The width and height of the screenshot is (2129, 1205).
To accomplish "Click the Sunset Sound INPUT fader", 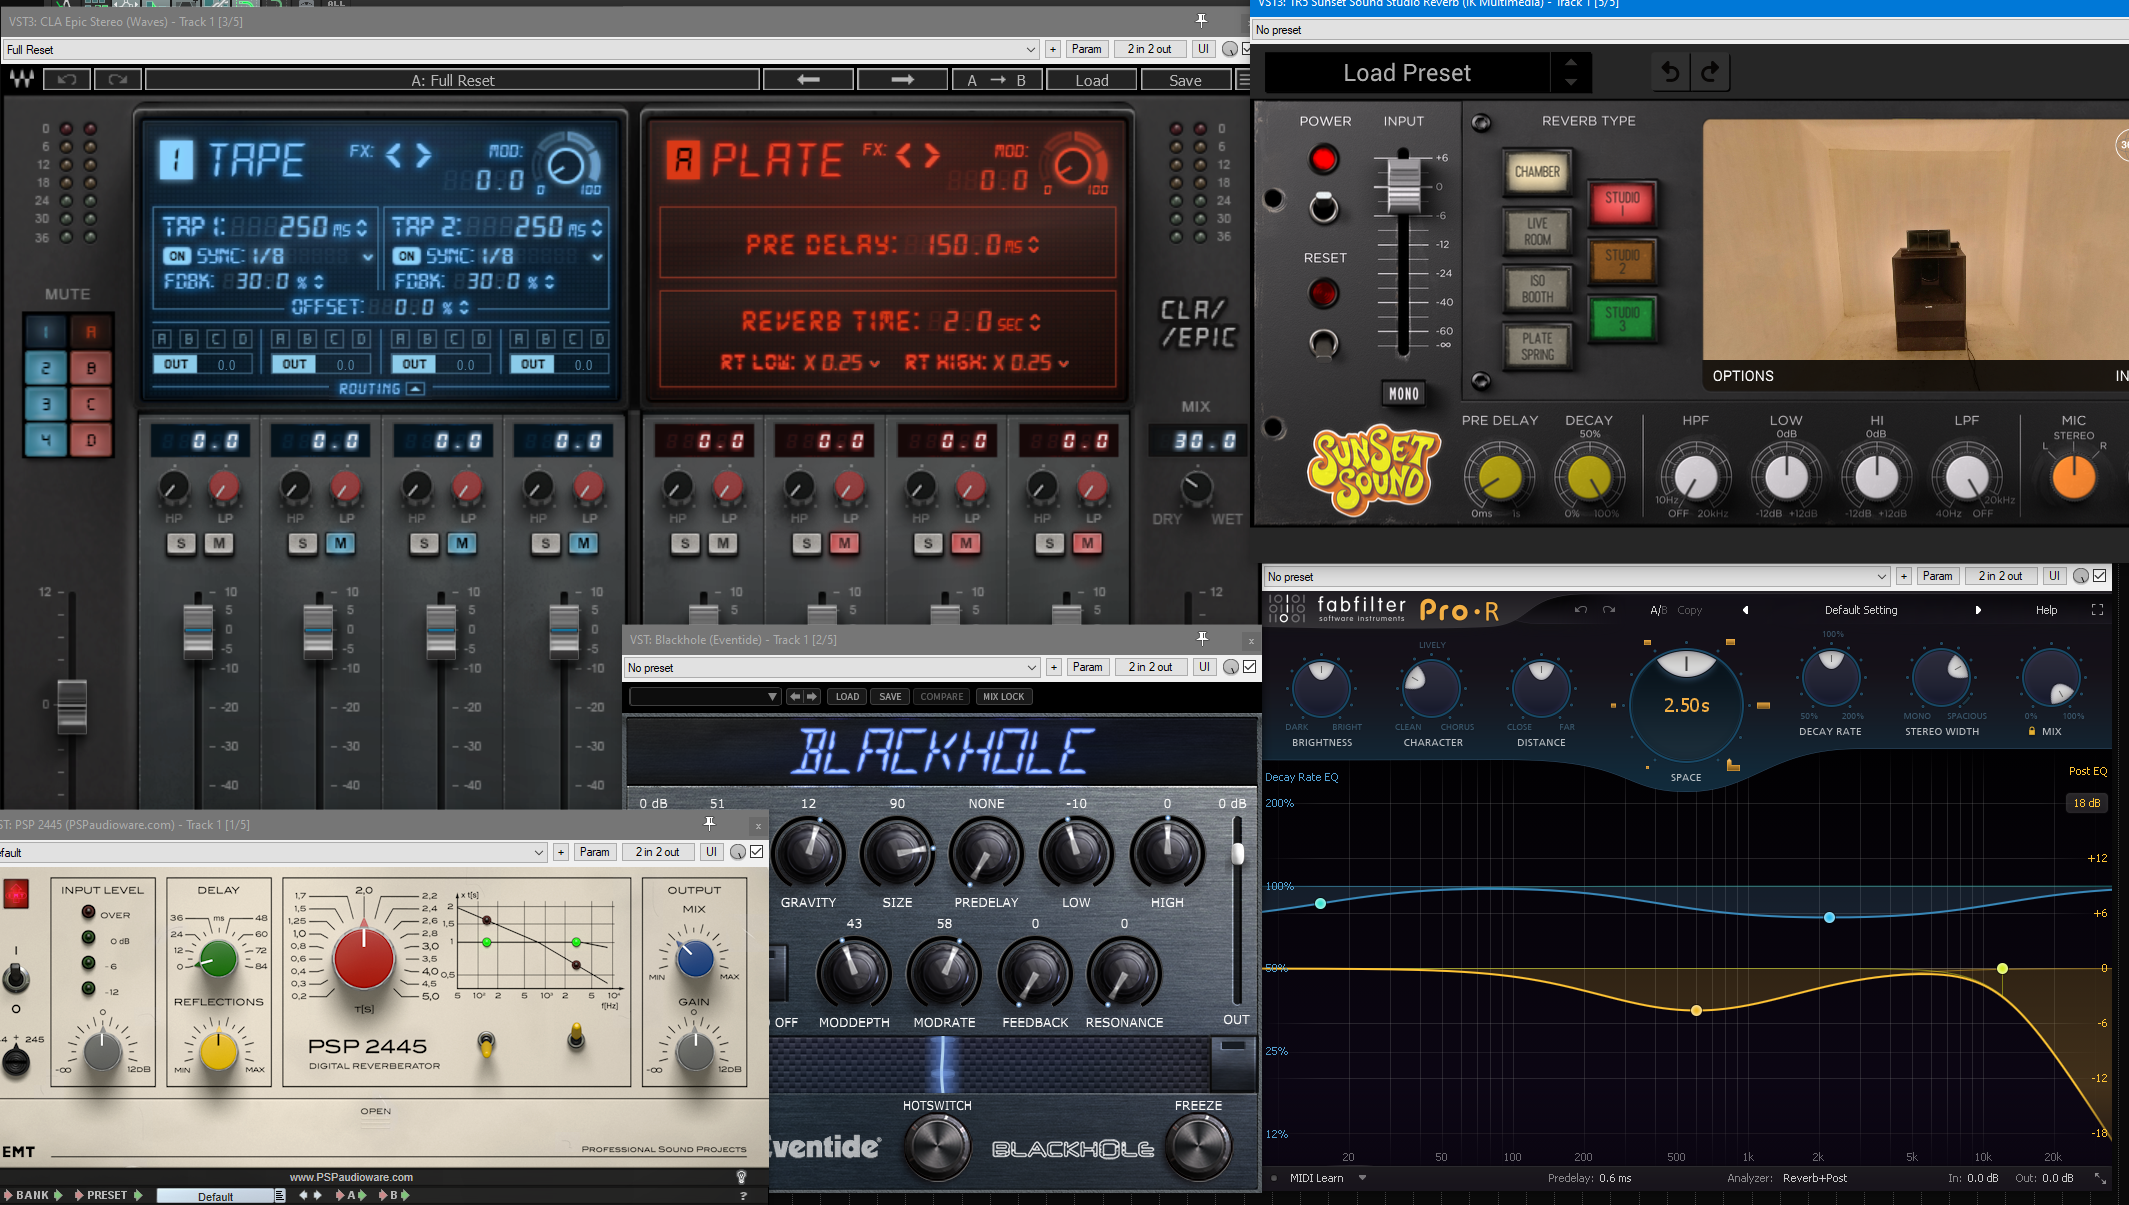I will tap(1403, 185).
